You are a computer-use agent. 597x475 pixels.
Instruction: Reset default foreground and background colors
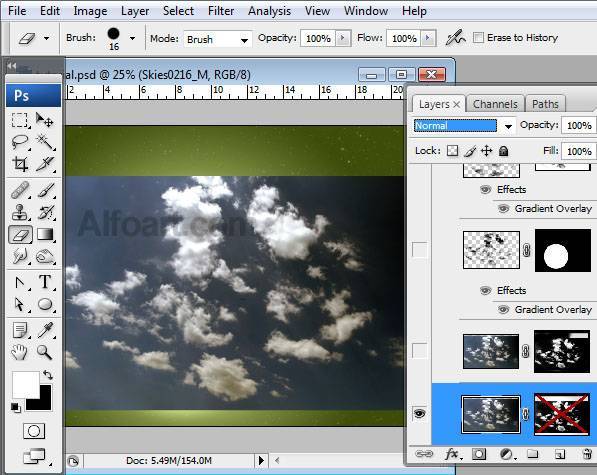pos(16,408)
